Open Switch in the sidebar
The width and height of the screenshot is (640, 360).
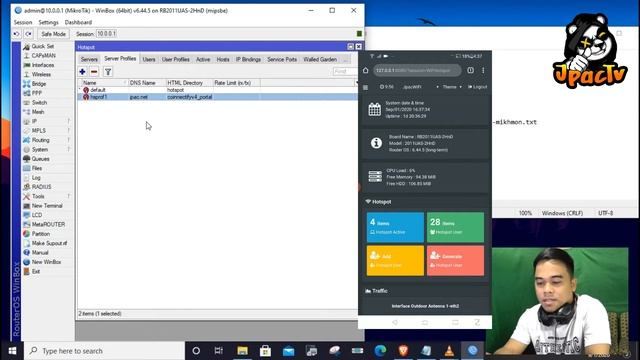click(39, 102)
